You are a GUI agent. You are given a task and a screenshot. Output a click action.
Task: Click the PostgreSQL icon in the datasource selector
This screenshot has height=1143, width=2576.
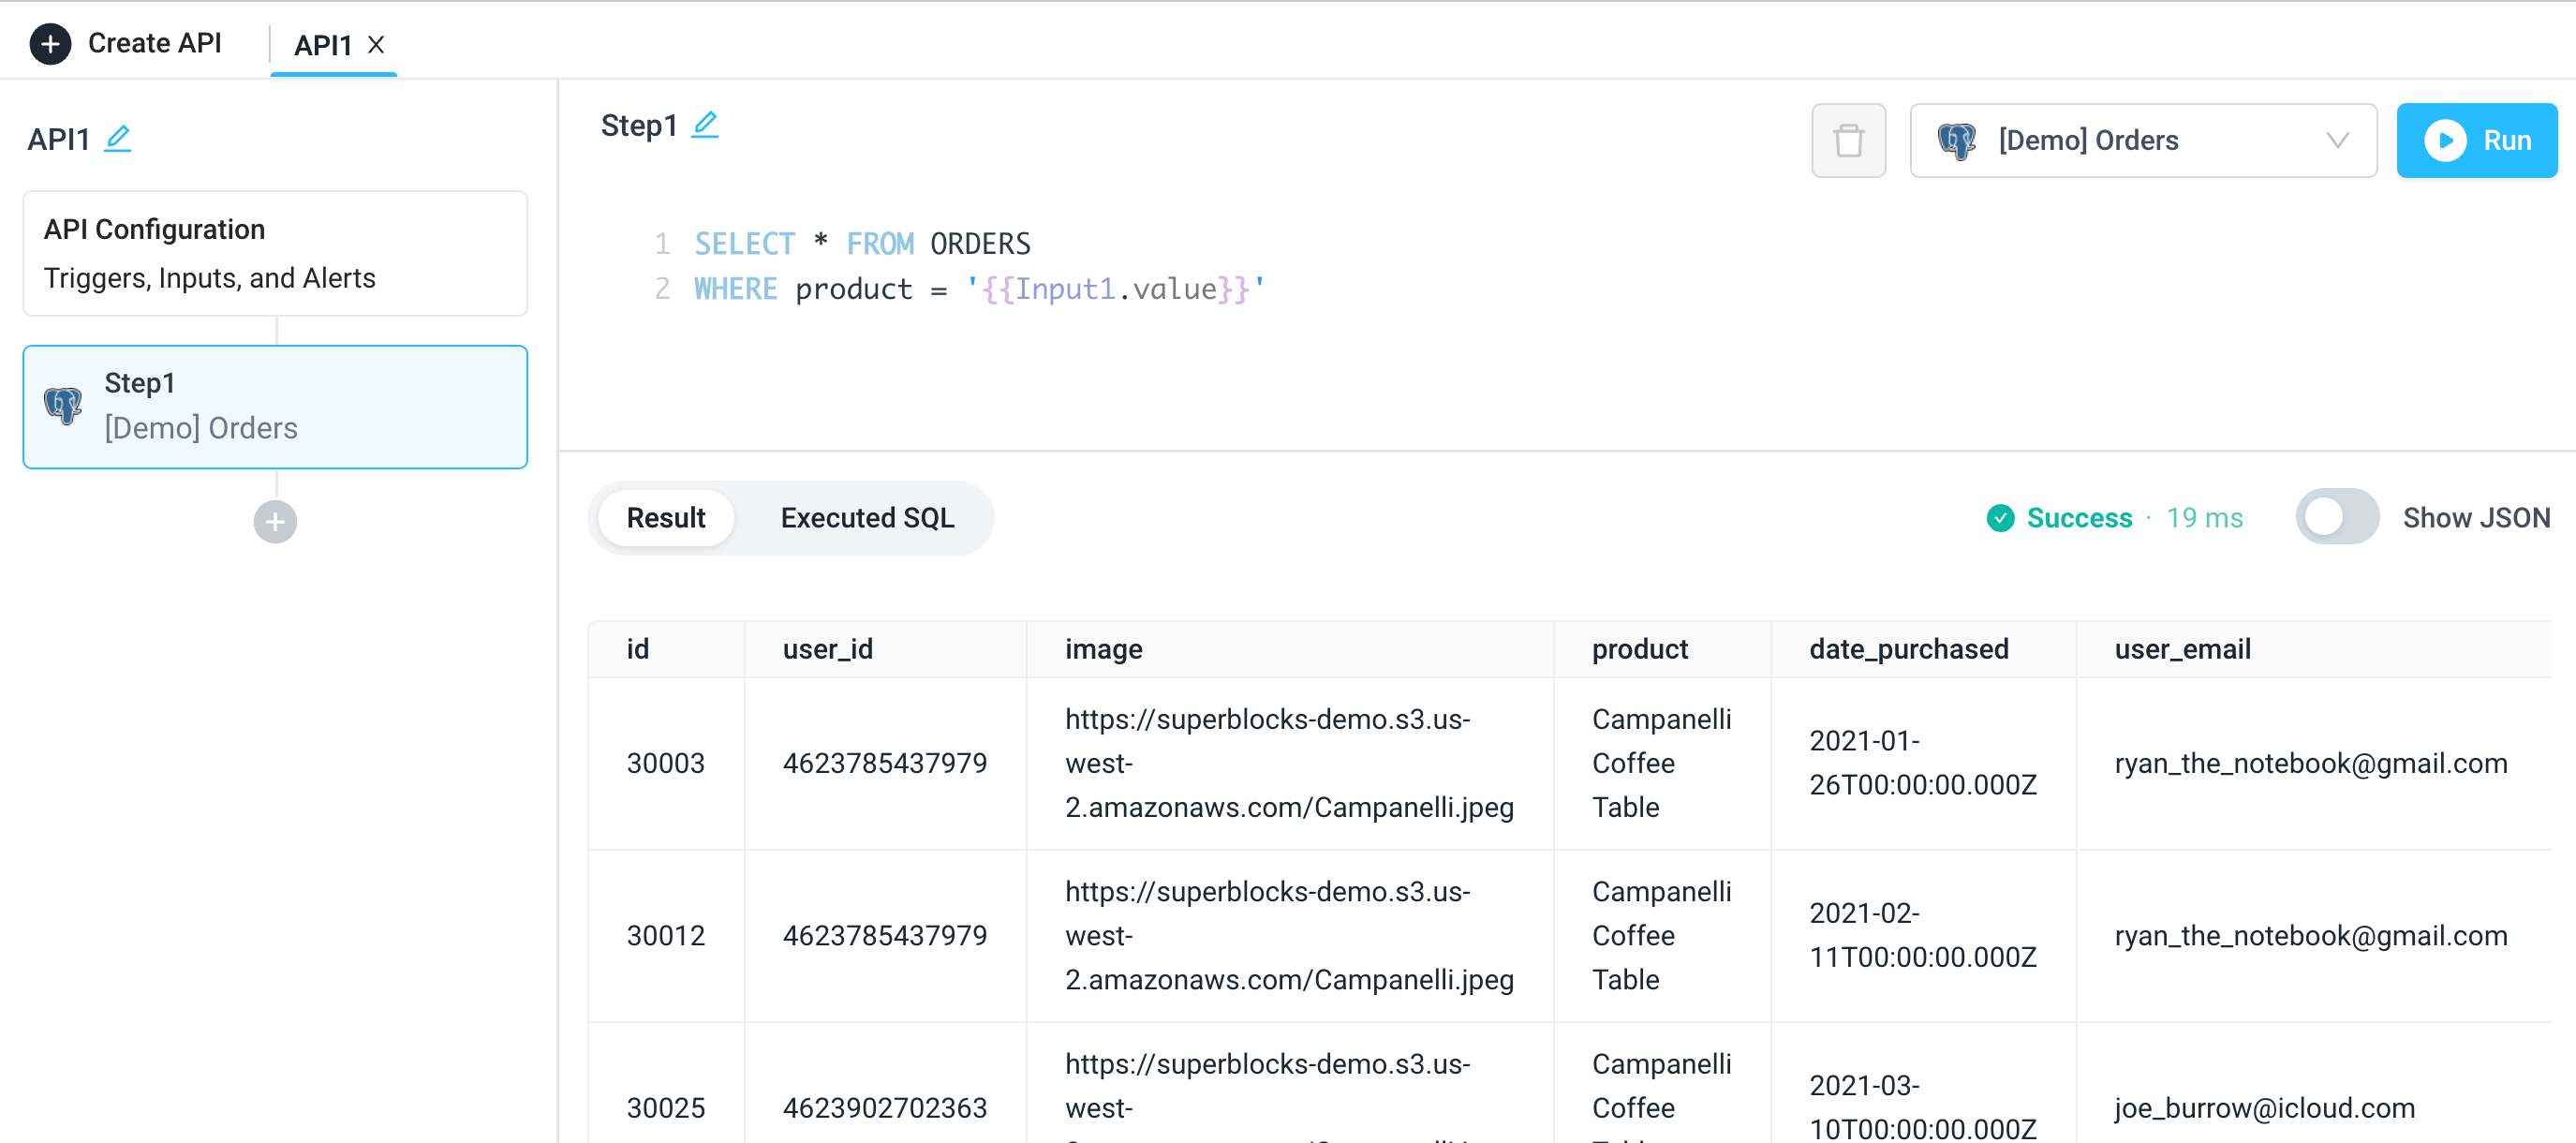[x=1958, y=140]
